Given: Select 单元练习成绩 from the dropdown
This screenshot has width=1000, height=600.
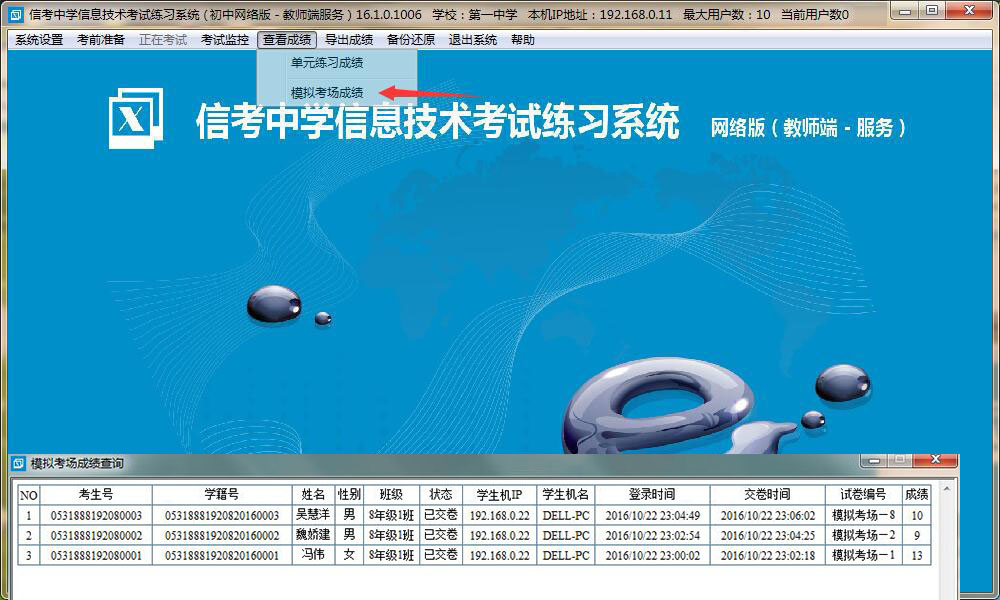Looking at the screenshot, I should click(x=327, y=63).
